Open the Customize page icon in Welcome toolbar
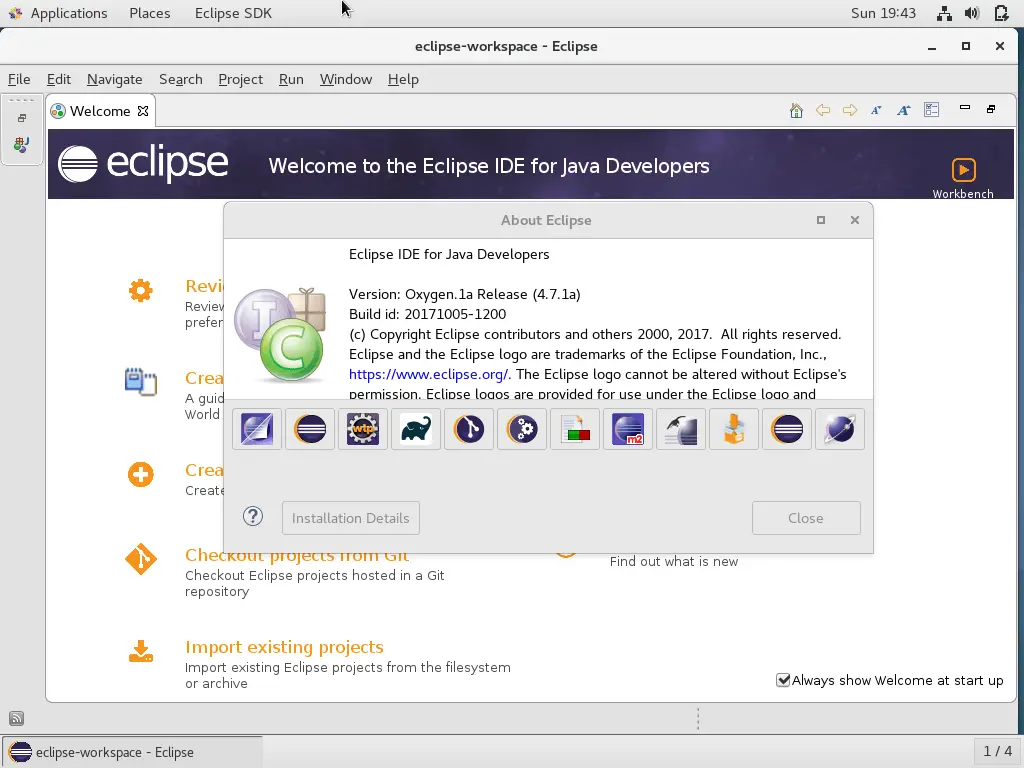 click(x=932, y=111)
